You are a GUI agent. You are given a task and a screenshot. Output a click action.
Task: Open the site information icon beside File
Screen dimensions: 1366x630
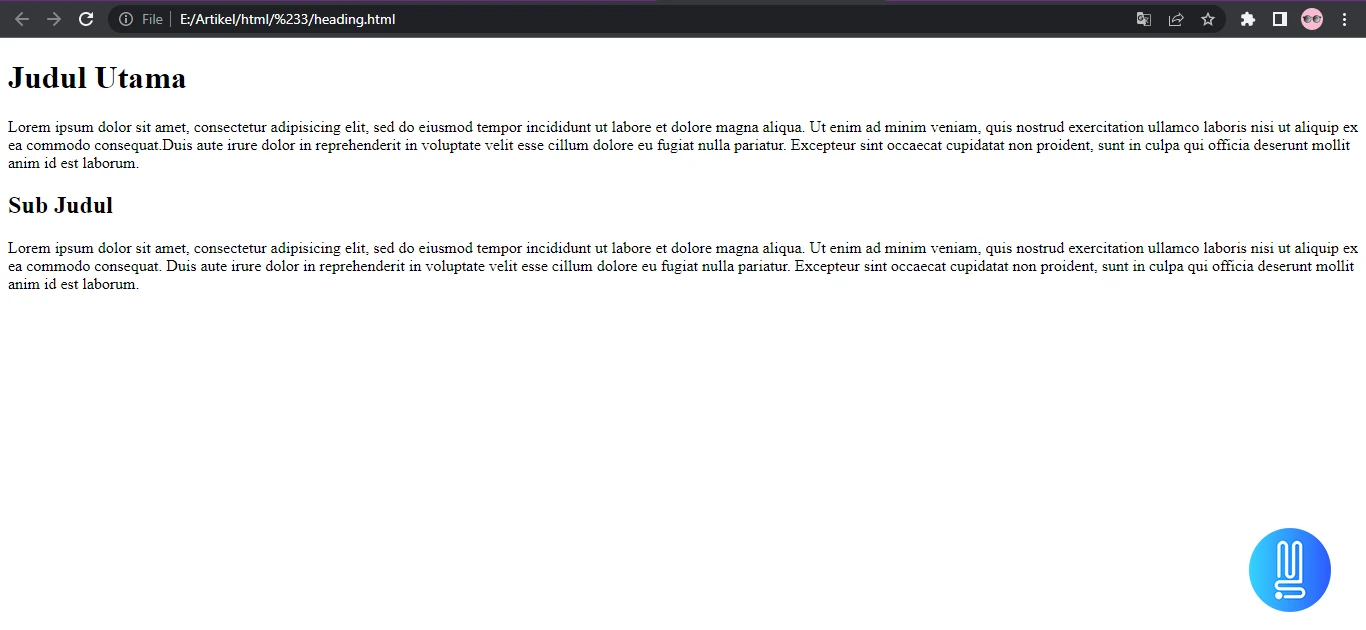pyautogui.click(x=126, y=19)
